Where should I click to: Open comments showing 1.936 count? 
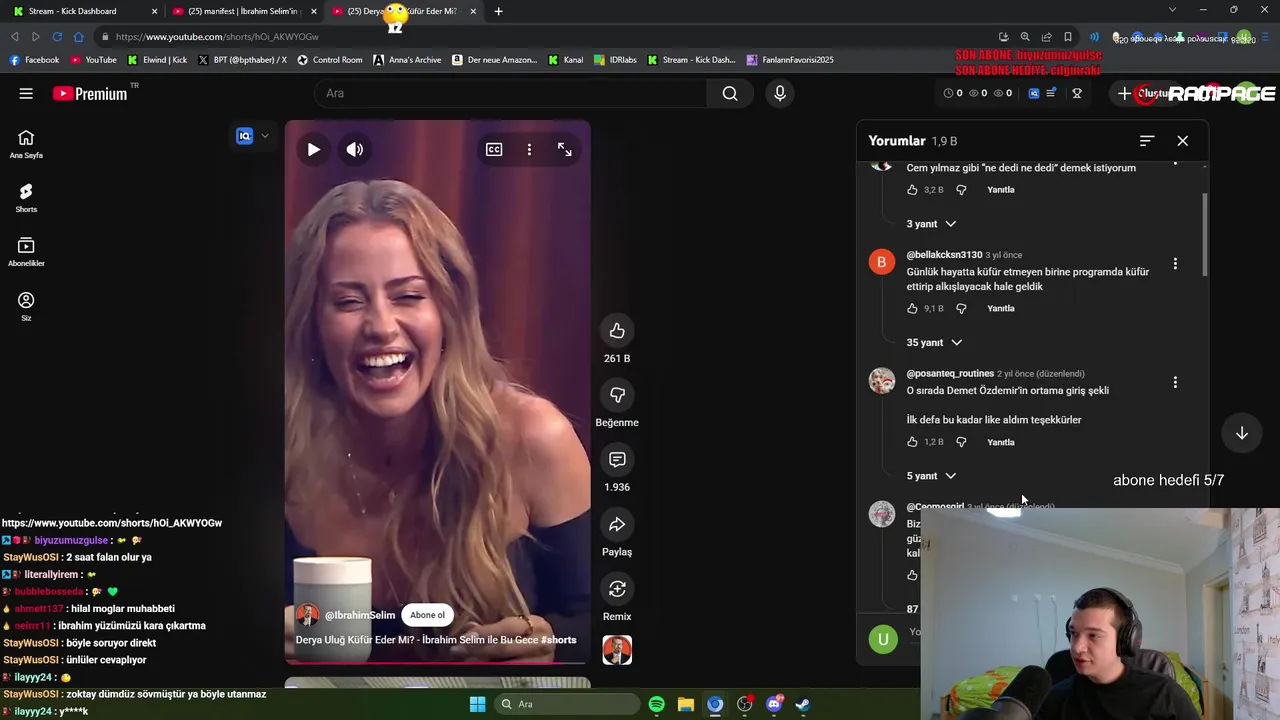pos(617,460)
